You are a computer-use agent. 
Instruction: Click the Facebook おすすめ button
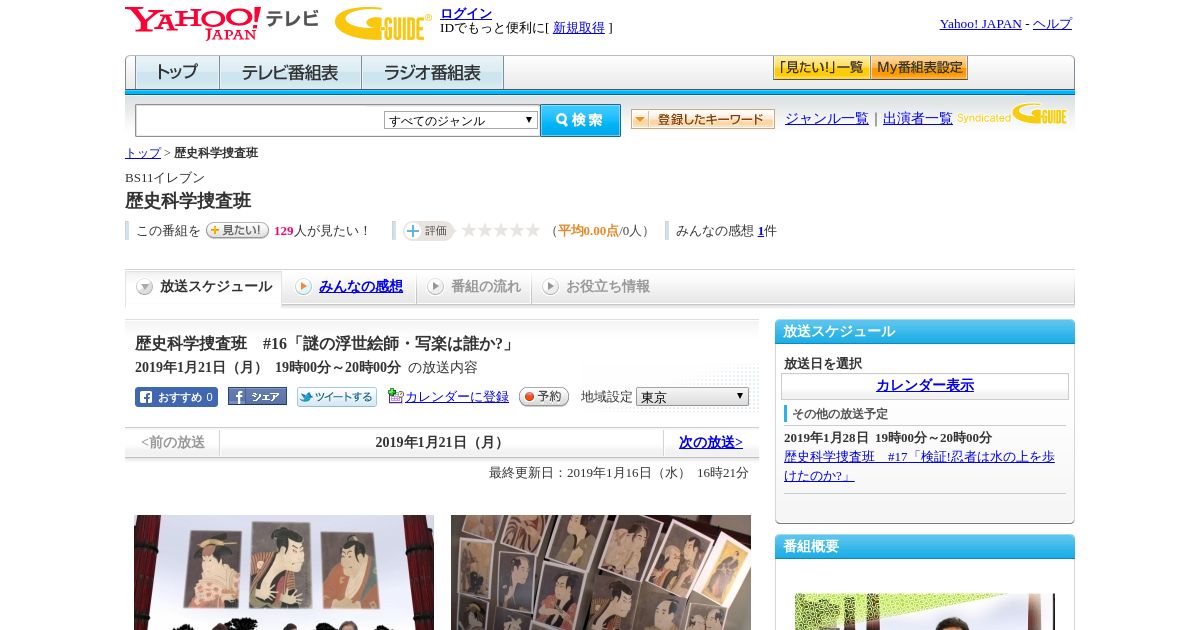pos(176,397)
